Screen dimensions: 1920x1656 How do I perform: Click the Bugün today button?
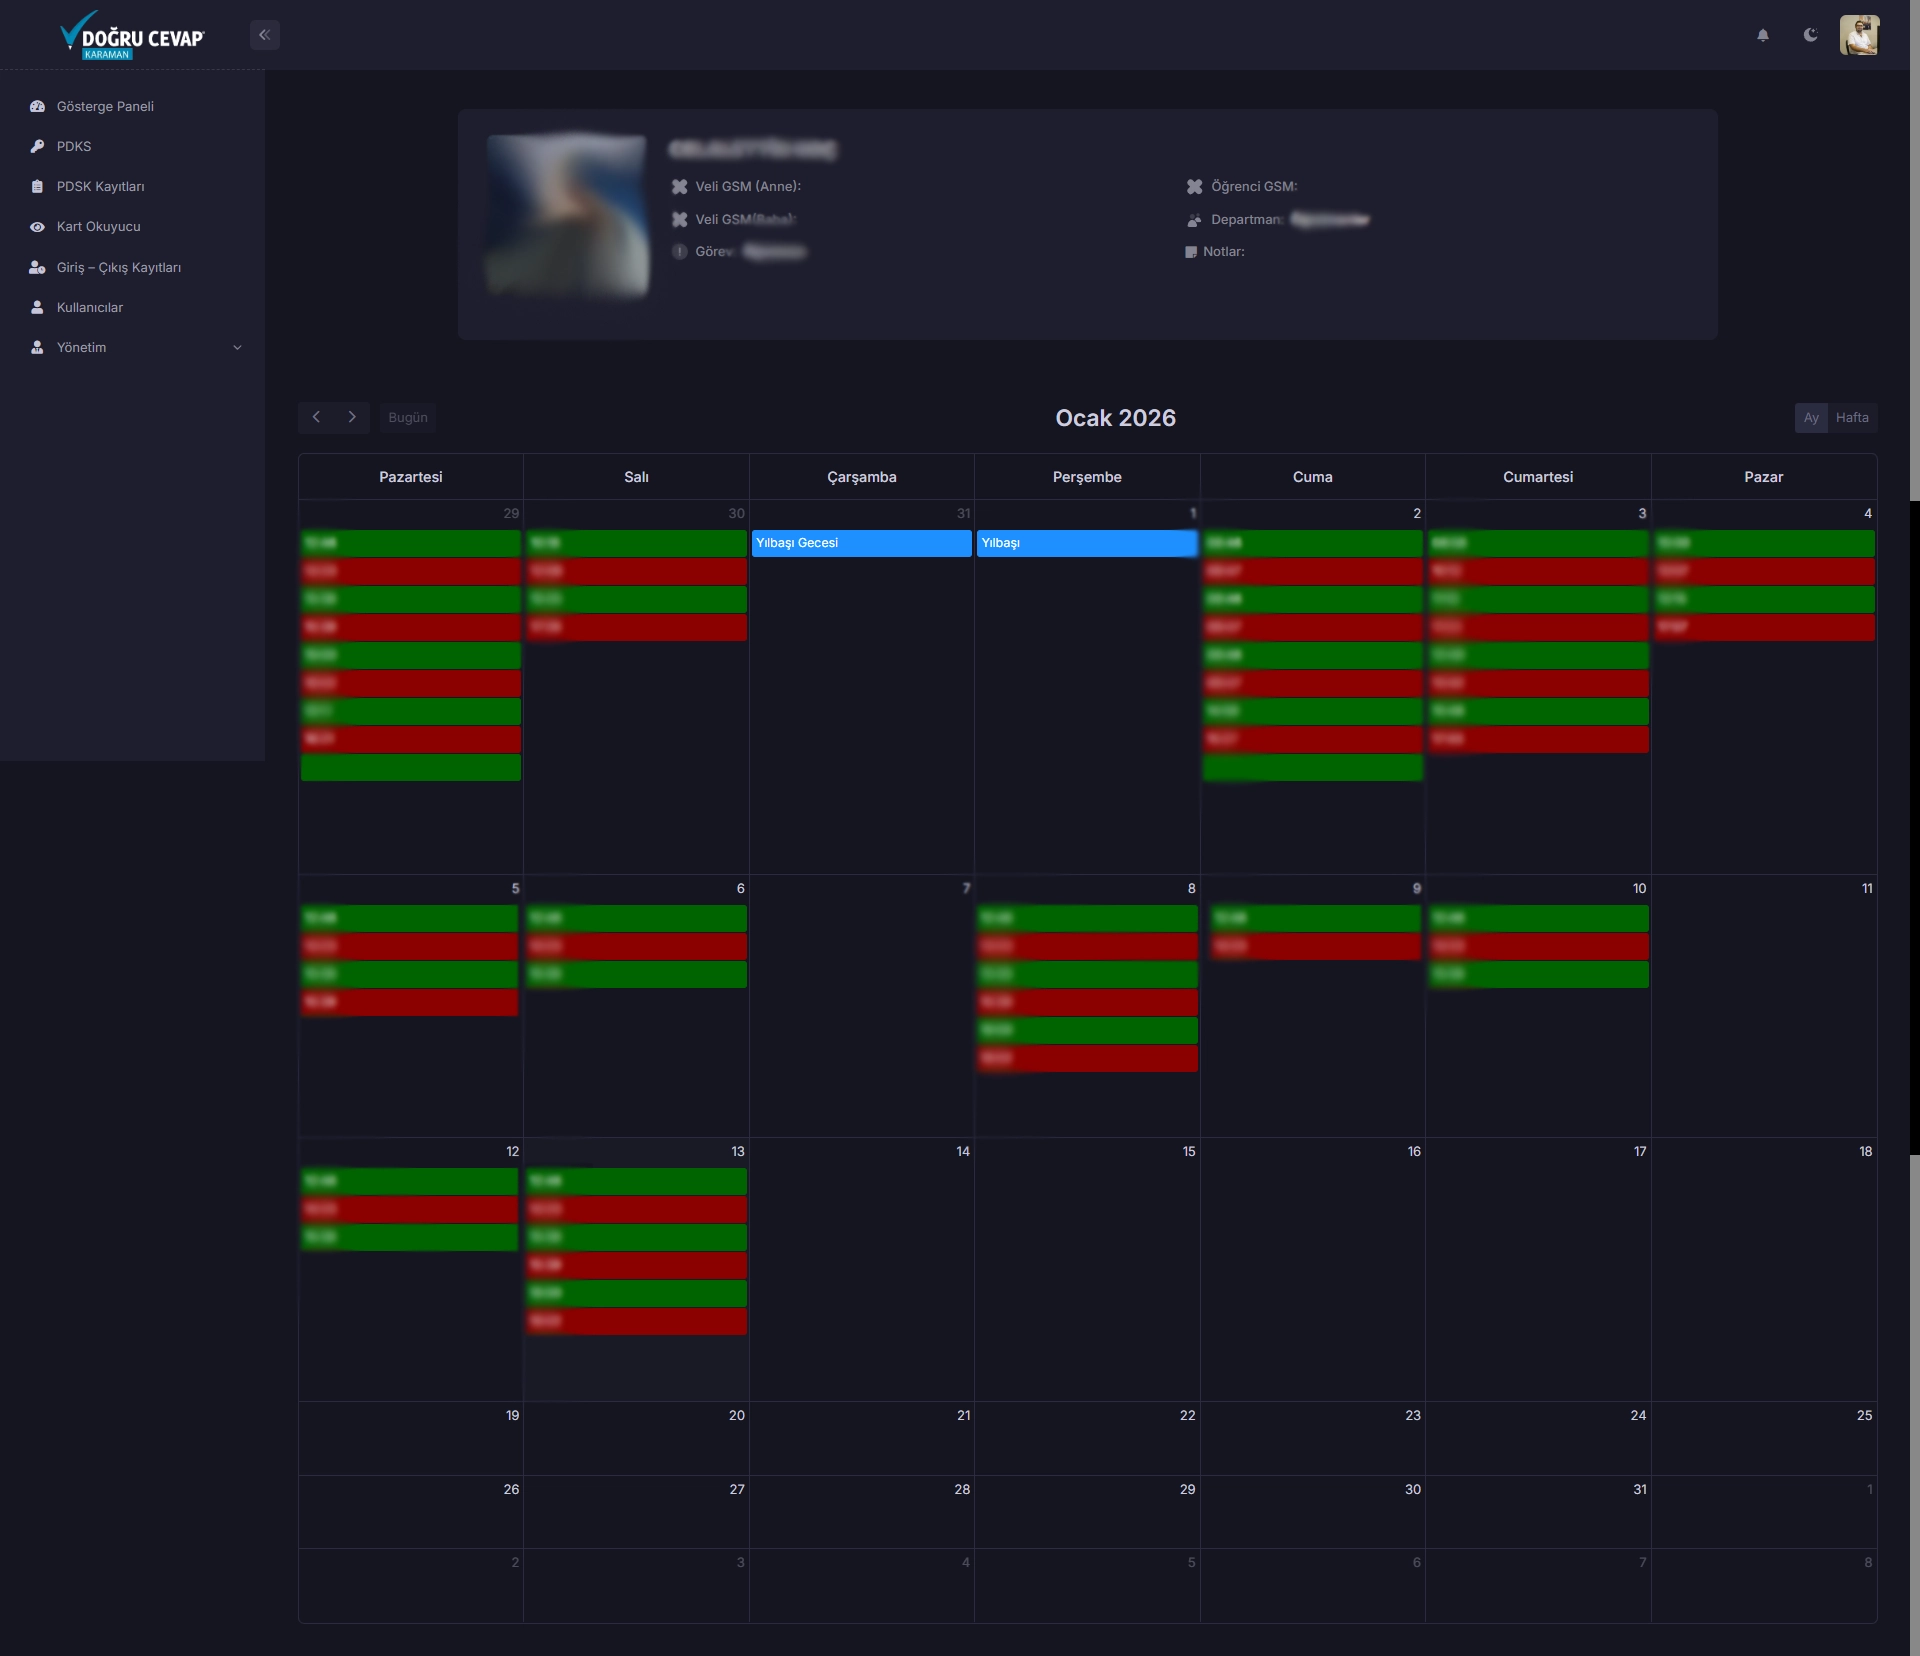407,417
